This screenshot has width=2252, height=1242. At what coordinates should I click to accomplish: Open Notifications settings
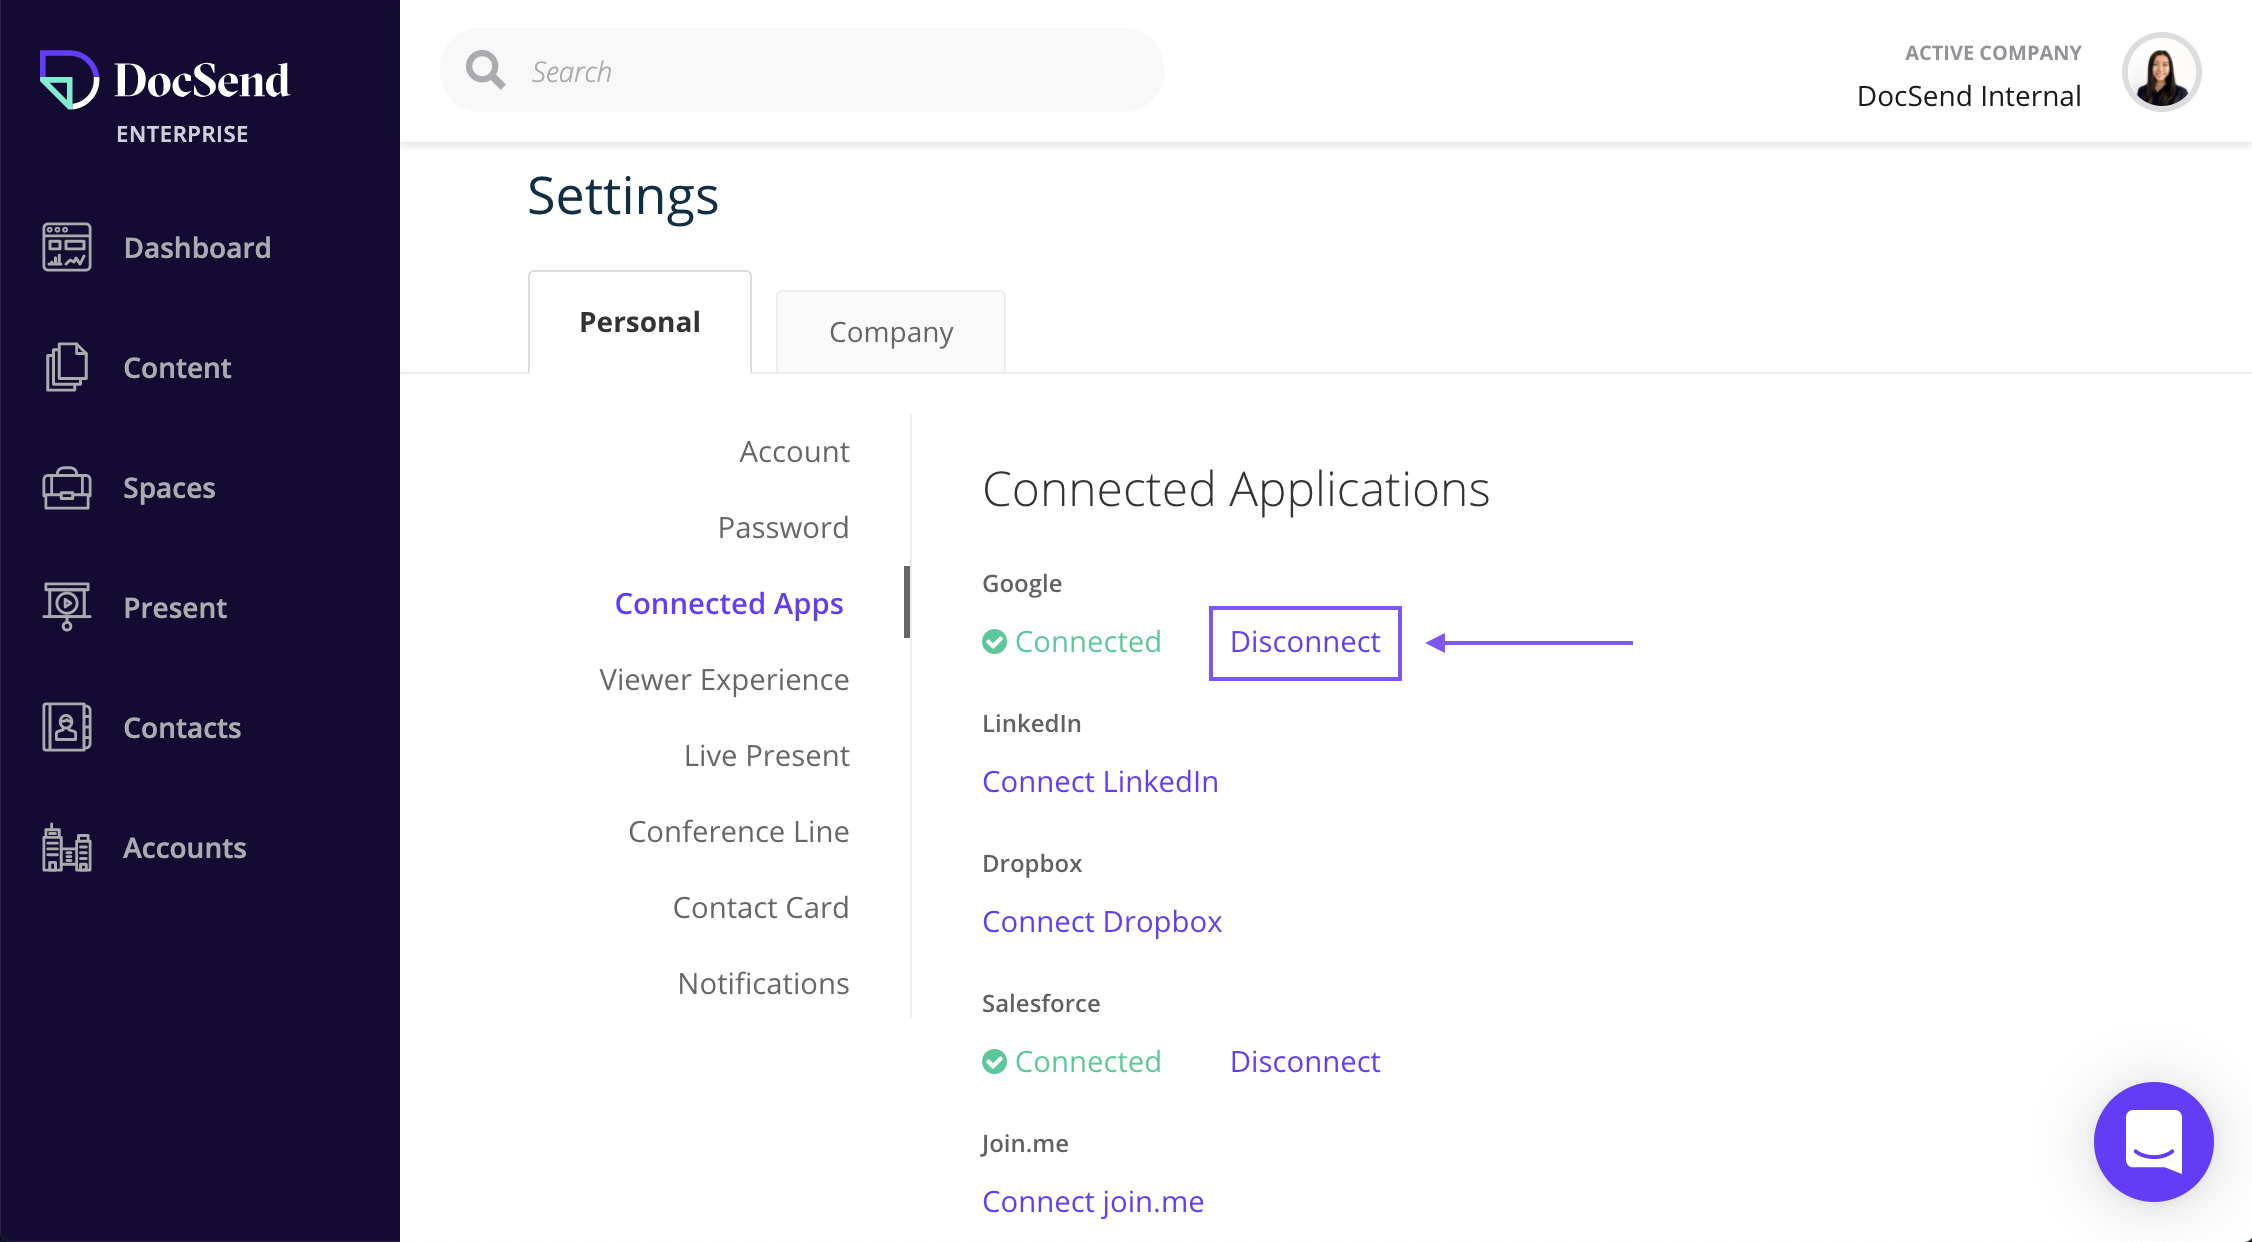coord(763,984)
